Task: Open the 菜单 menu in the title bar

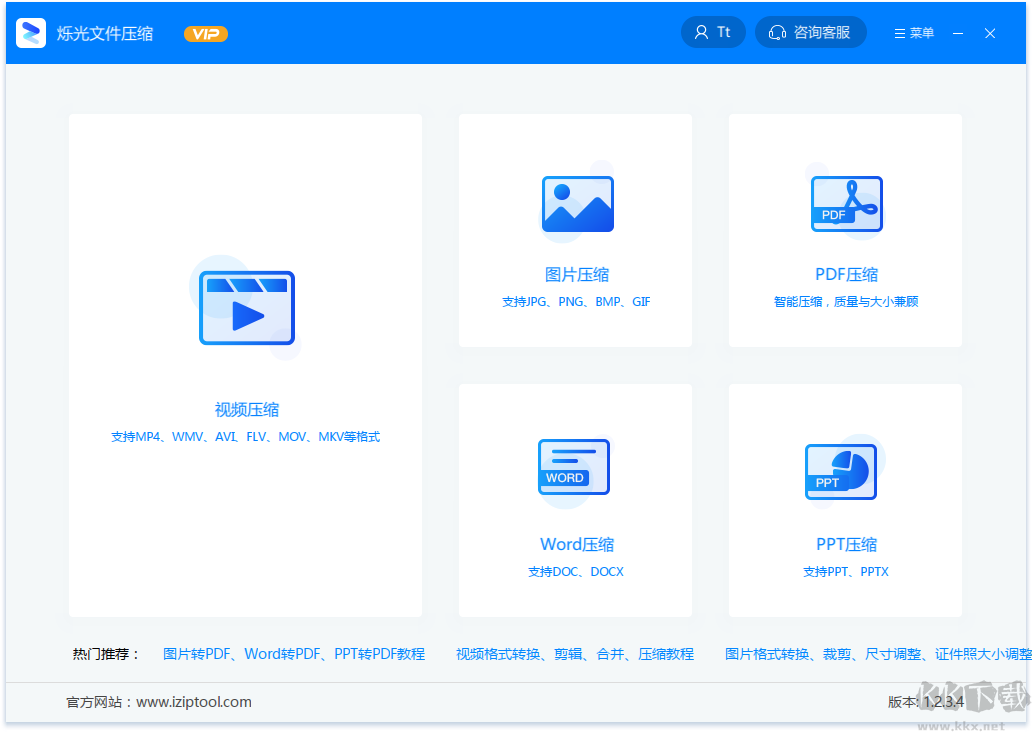Action: [x=913, y=32]
